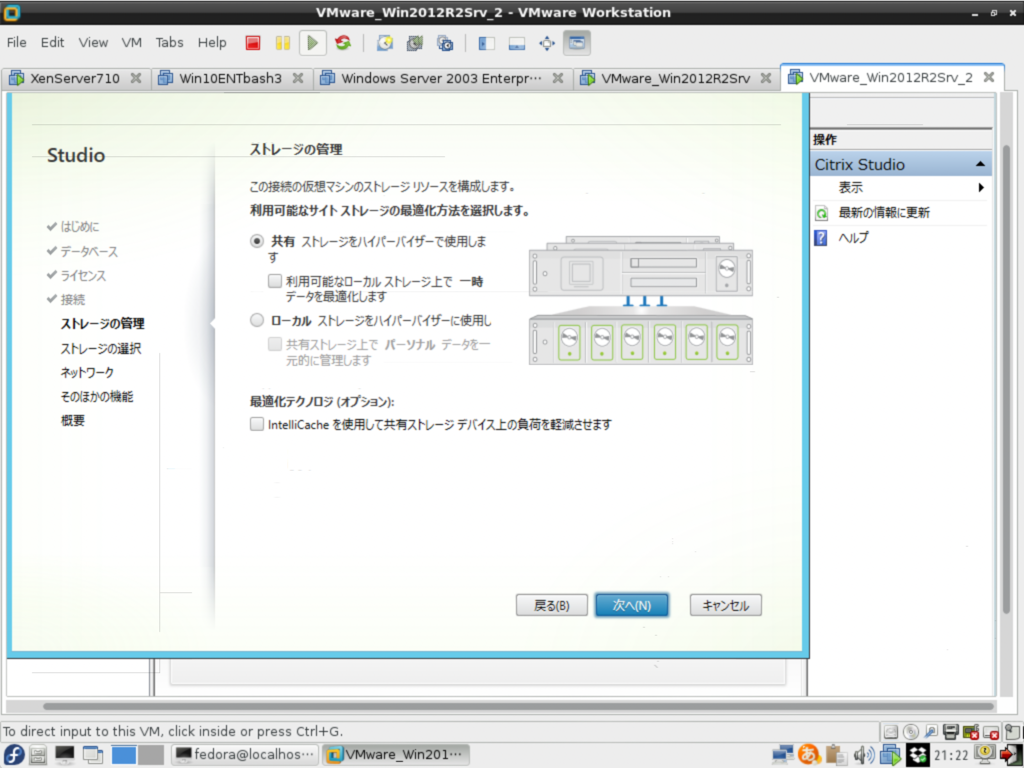Collapse the Citrix Studio actions header
Image resolution: width=1024 pixels, height=768 pixels.
(x=980, y=165)
